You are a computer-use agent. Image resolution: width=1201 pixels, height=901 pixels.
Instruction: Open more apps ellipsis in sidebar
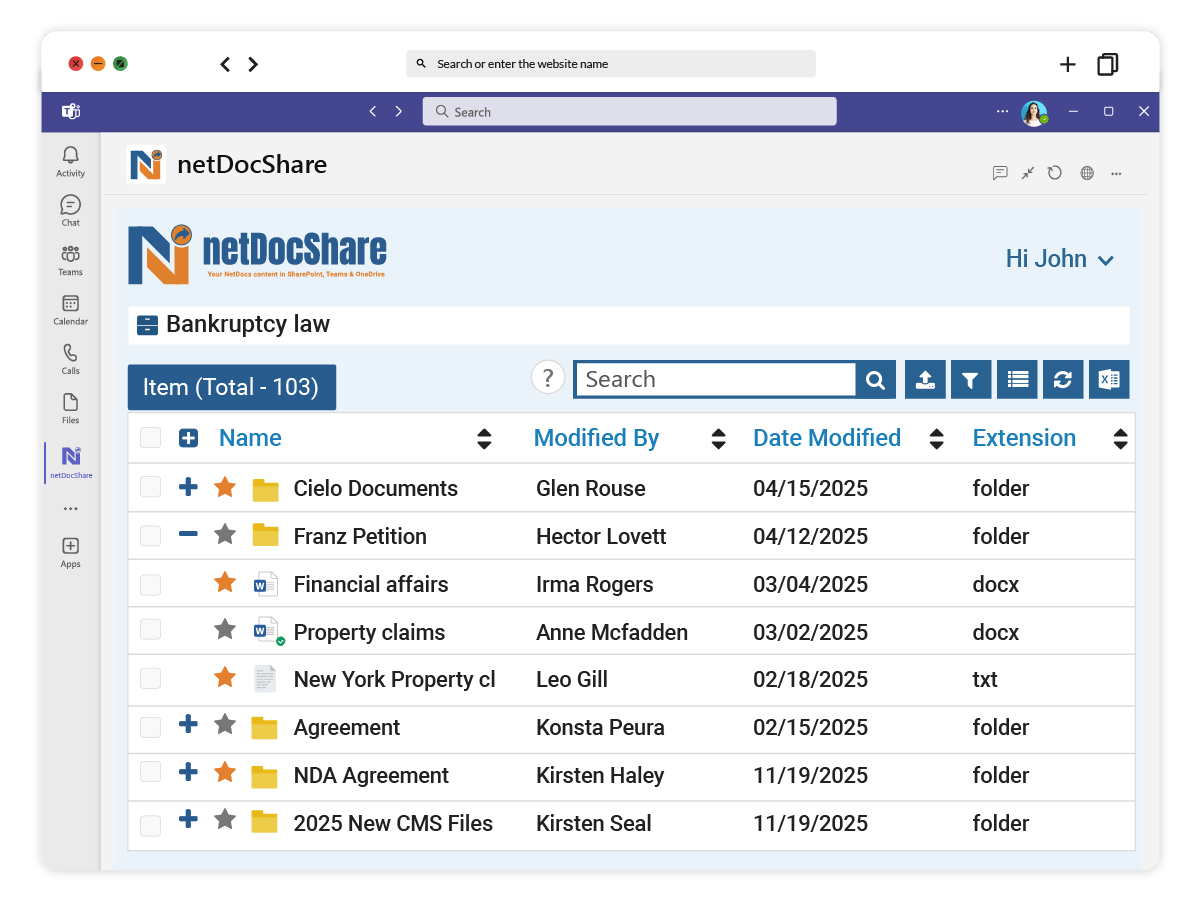pyautogui.click(x=70, y=509)
